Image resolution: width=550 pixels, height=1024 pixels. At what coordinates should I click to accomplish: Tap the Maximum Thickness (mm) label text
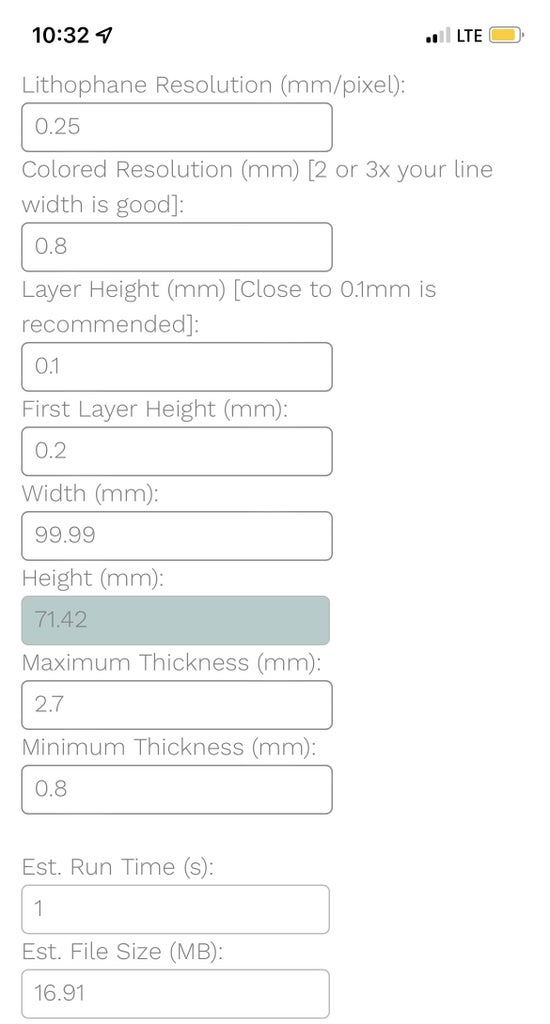[x=172, y=663]
